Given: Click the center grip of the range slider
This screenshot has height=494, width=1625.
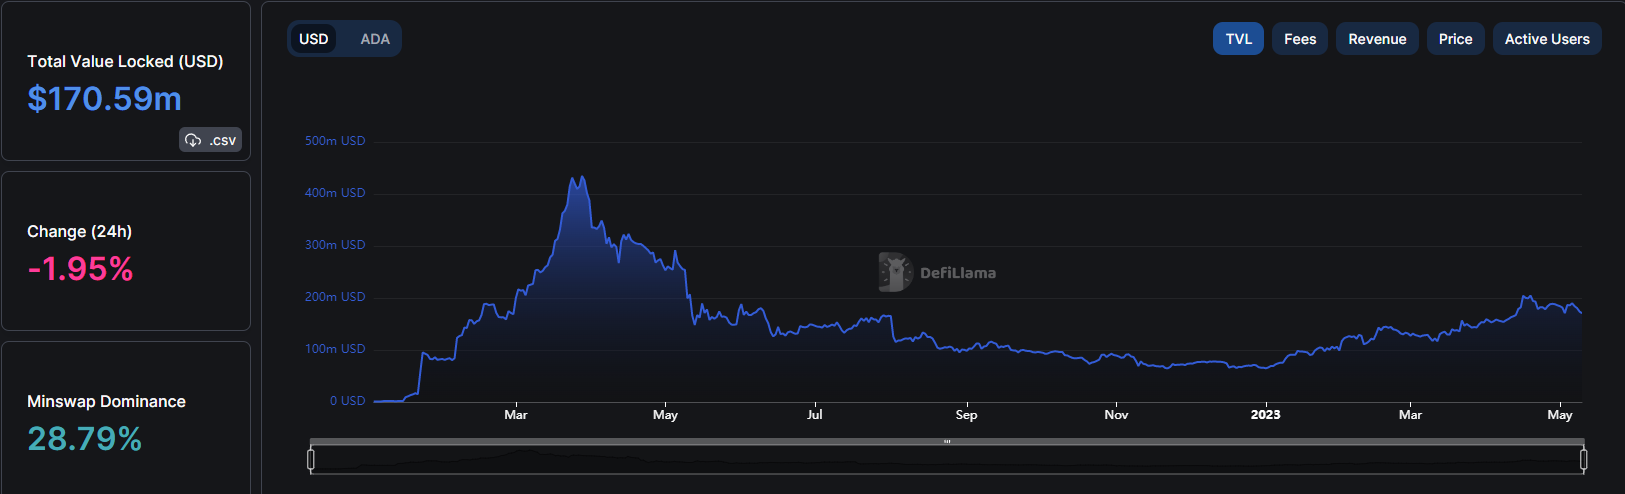Looking at the screenshot, I should click(947, 441).
